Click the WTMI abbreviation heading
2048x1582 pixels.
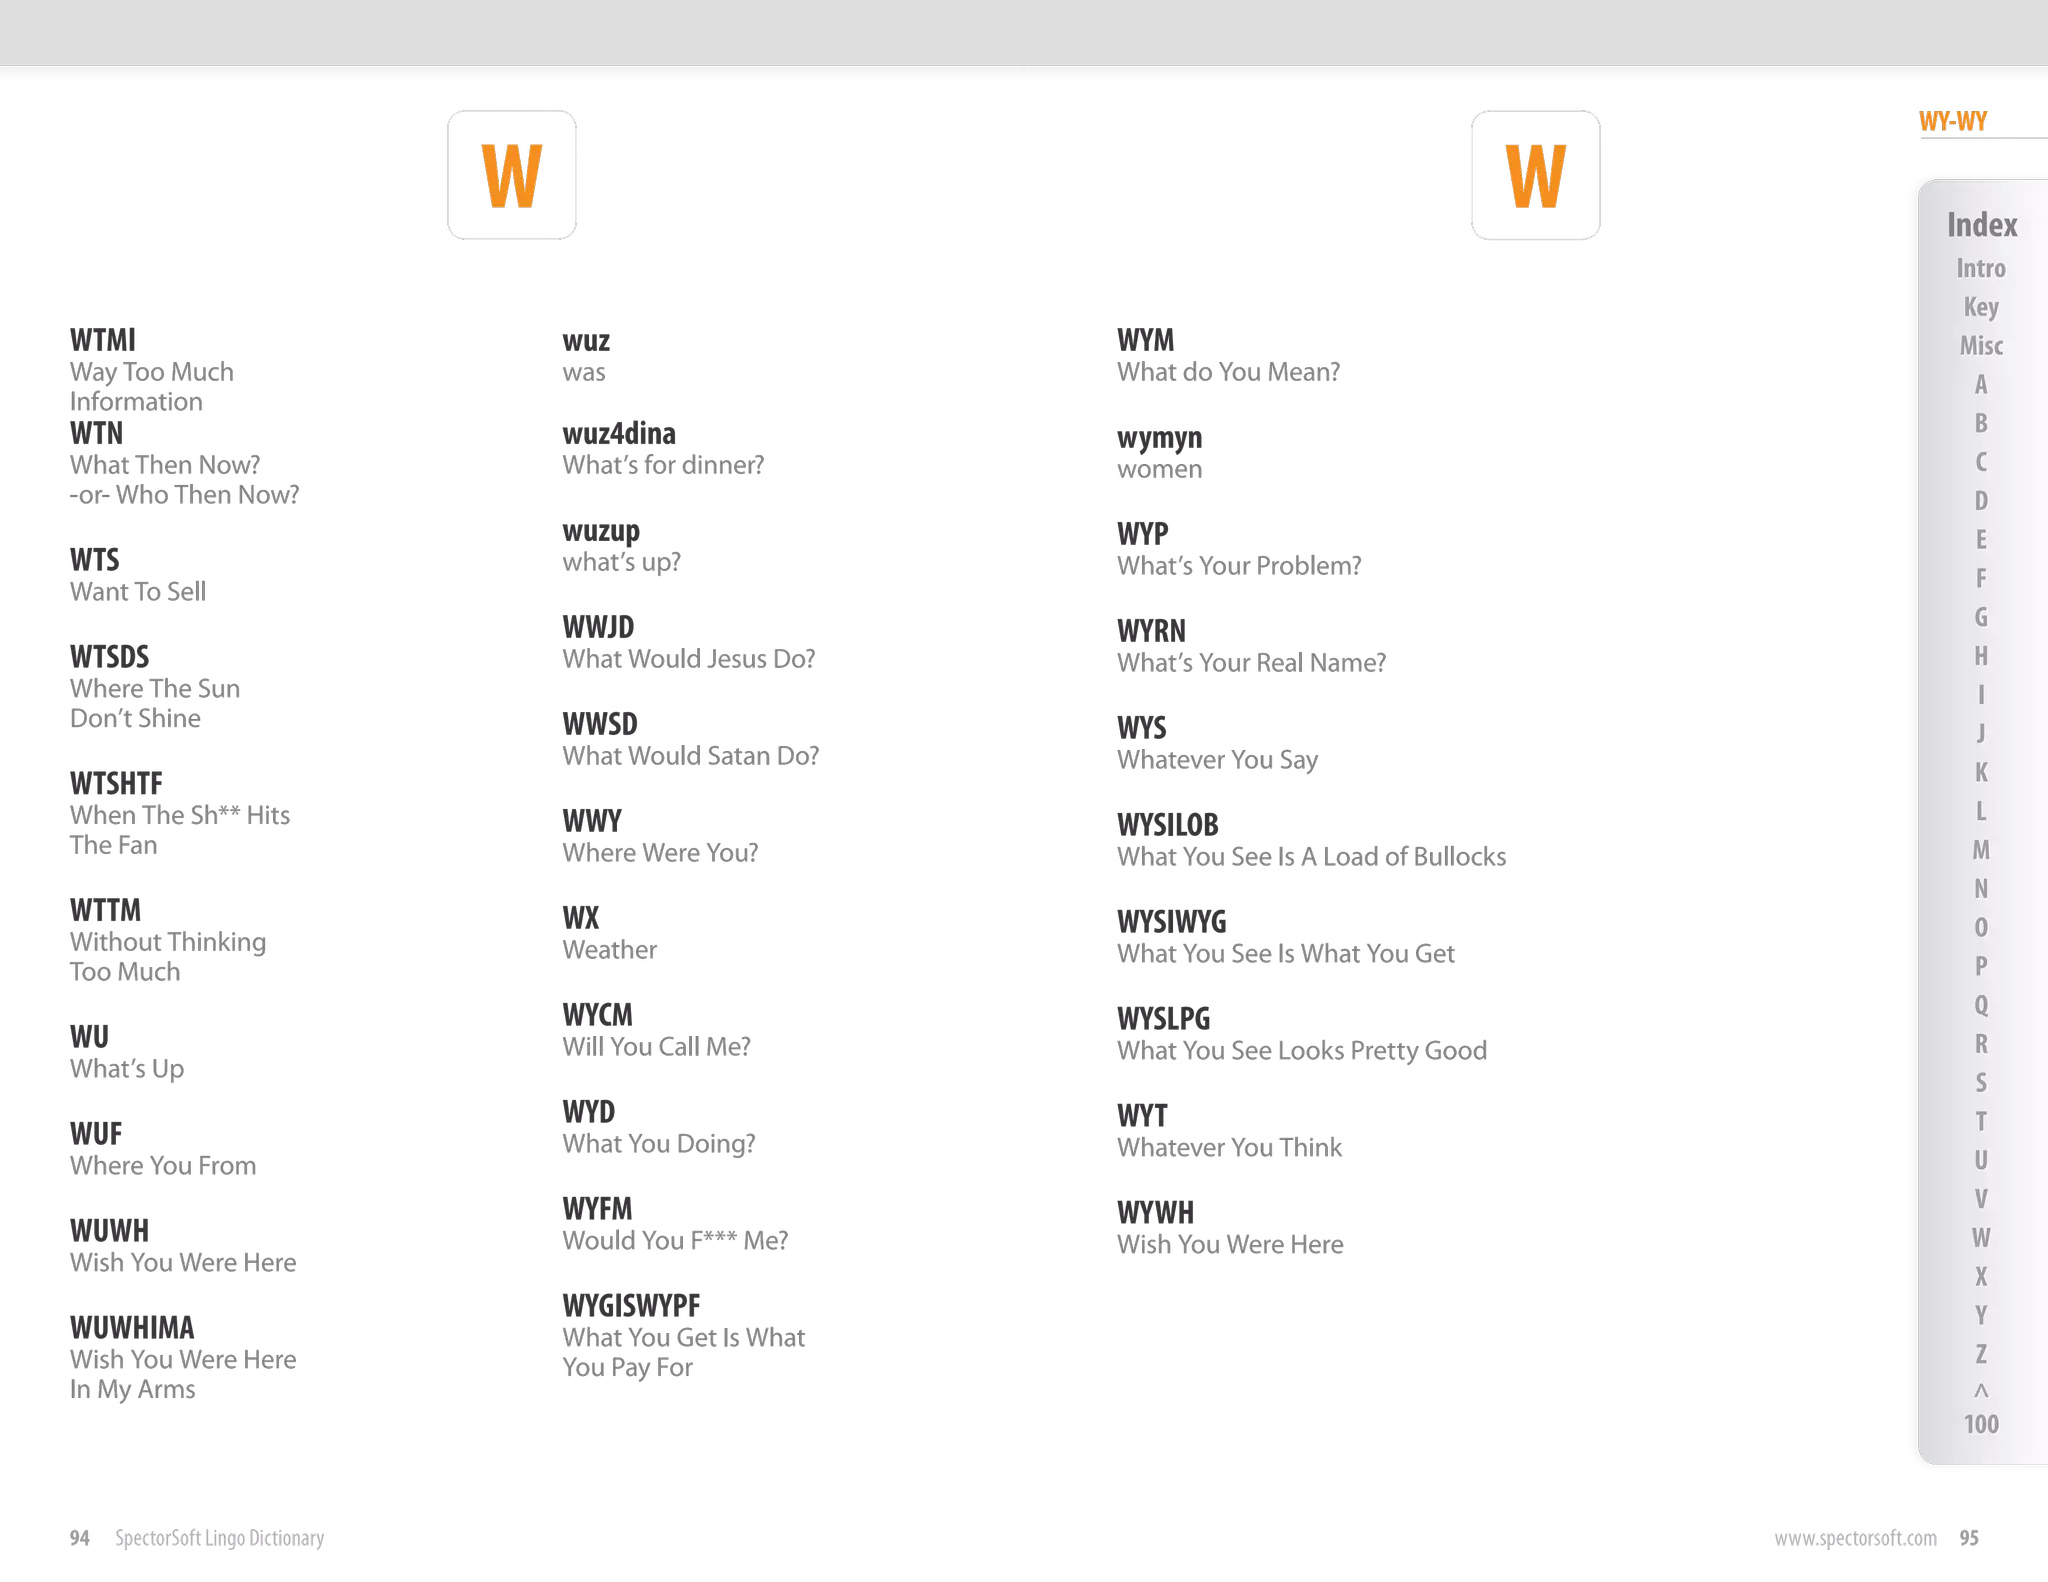pyautogui.click(x=102, y=340)
